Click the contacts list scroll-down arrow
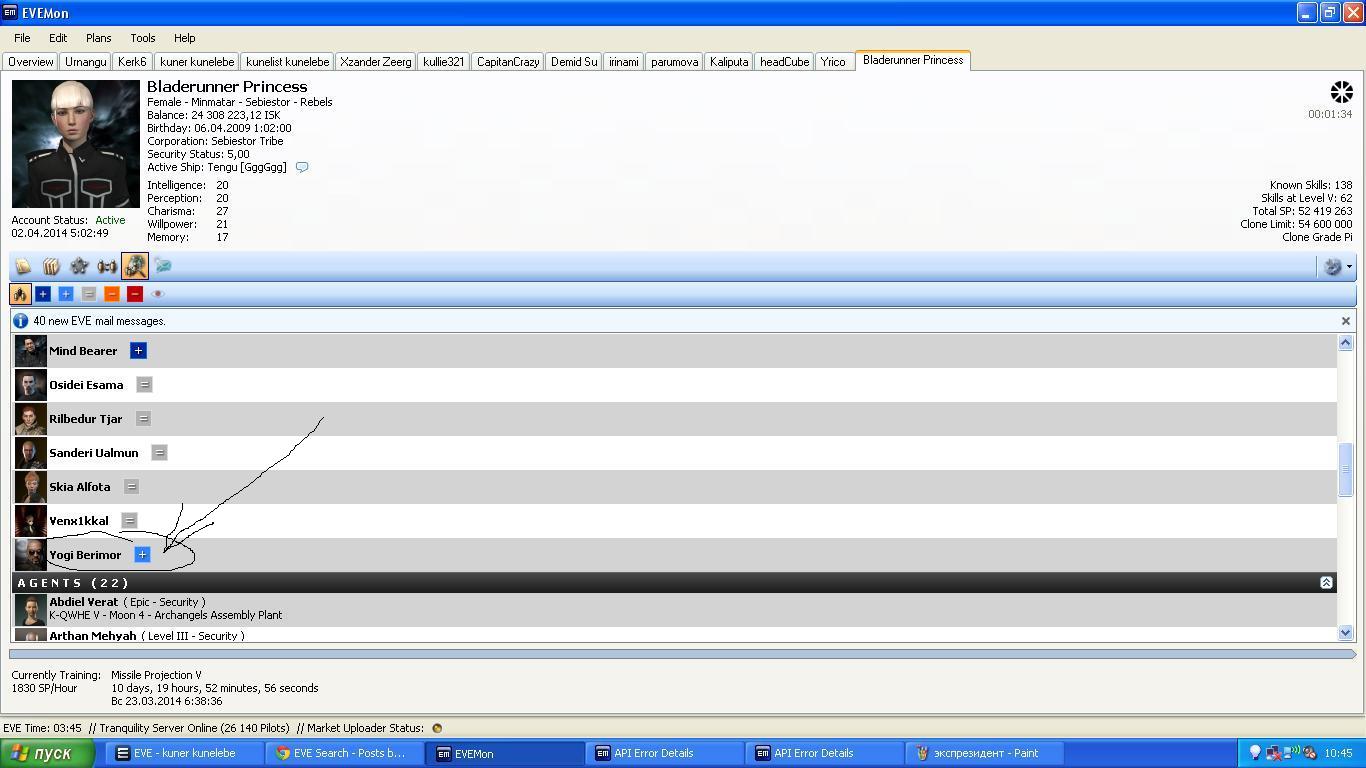The height and width of the screenshot is (768, 1366). [x=1345, y=632]
